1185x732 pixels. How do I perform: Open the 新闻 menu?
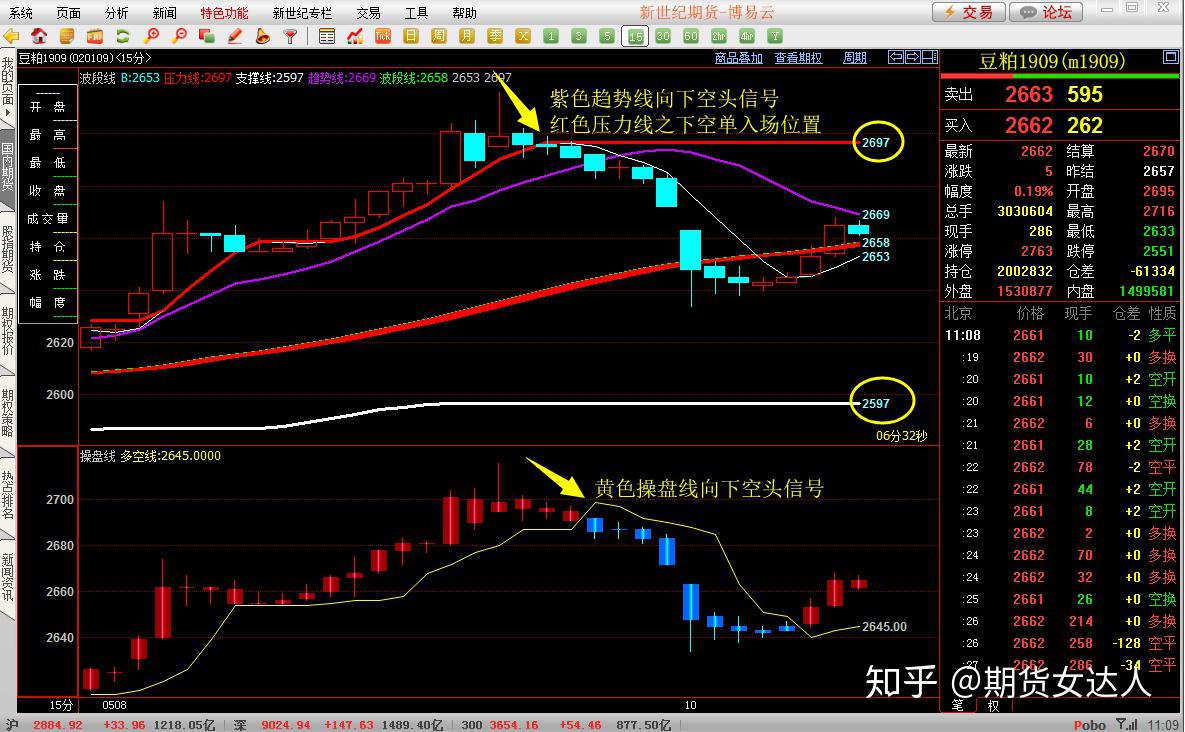164,13
